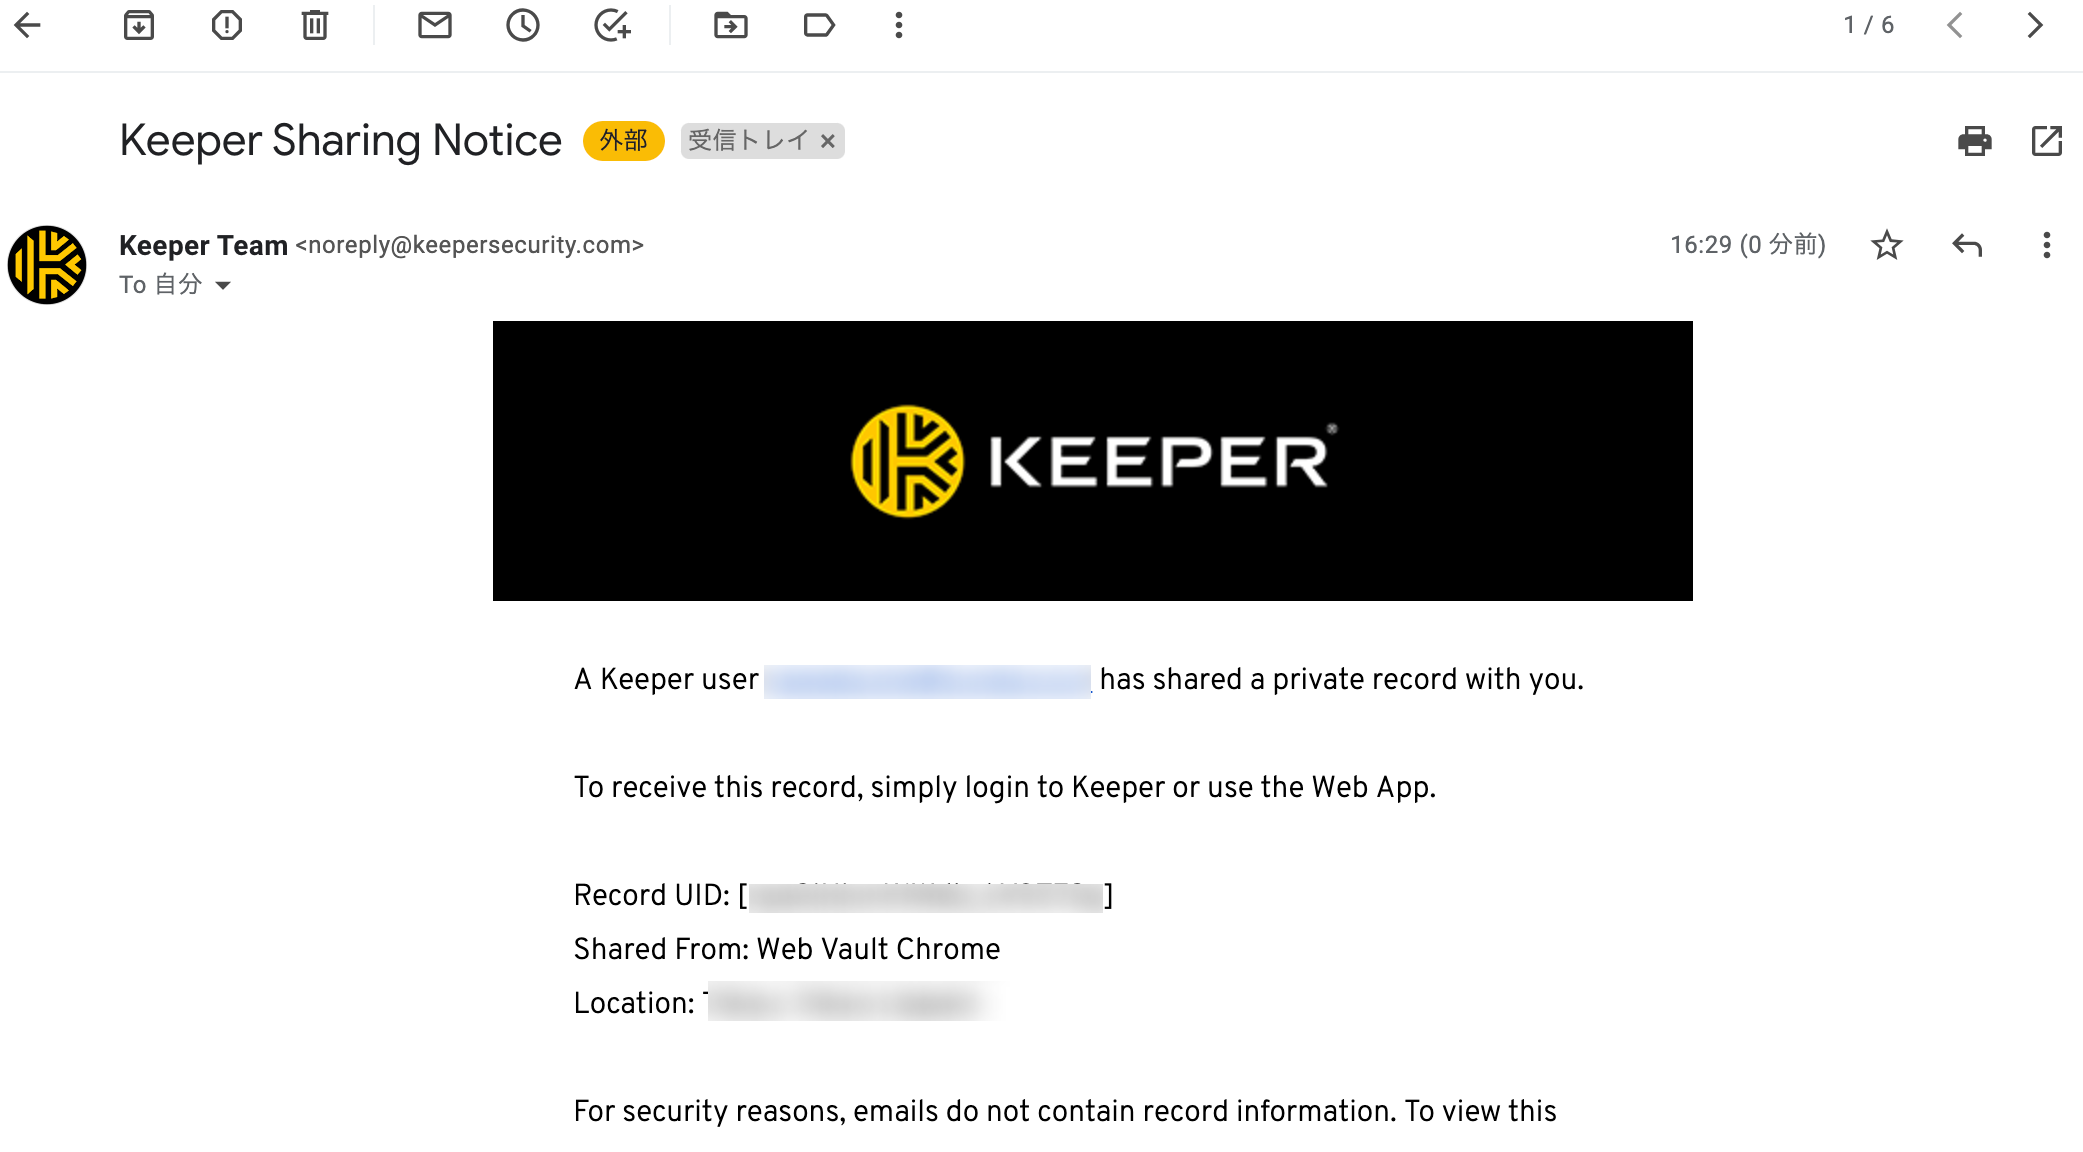Screen dimensions: 2083x1152
Task: Click the 外部 external label badge
Action: [x=624, y=141]
